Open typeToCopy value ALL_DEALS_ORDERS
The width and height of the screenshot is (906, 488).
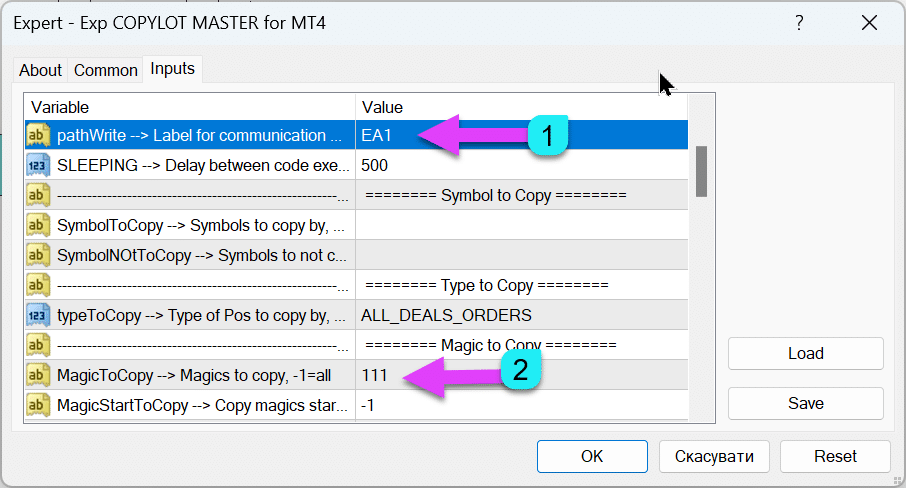[x=446, y=315]
